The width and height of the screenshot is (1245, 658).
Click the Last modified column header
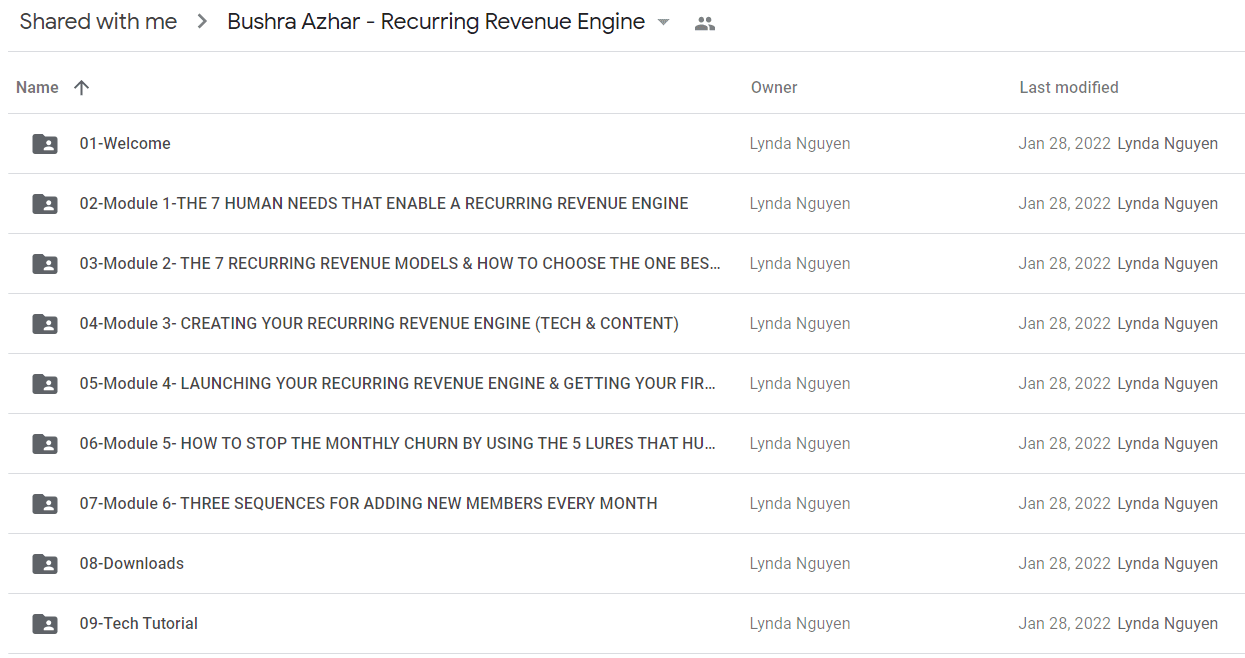pos(1069,87)
